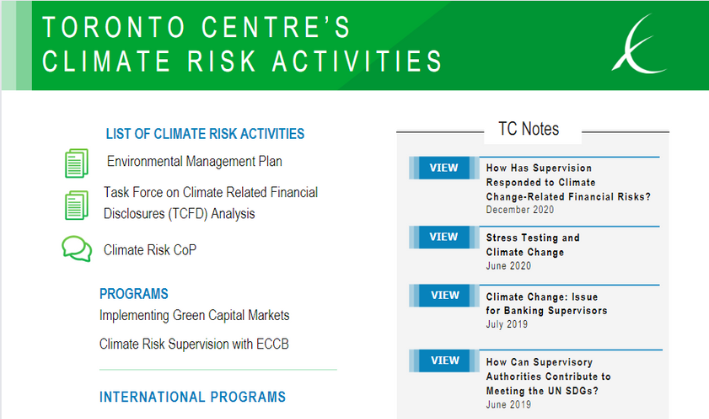Click the List of Climate Risk Activities heading
The image size is (709, 419).
[x=205, y=134]
